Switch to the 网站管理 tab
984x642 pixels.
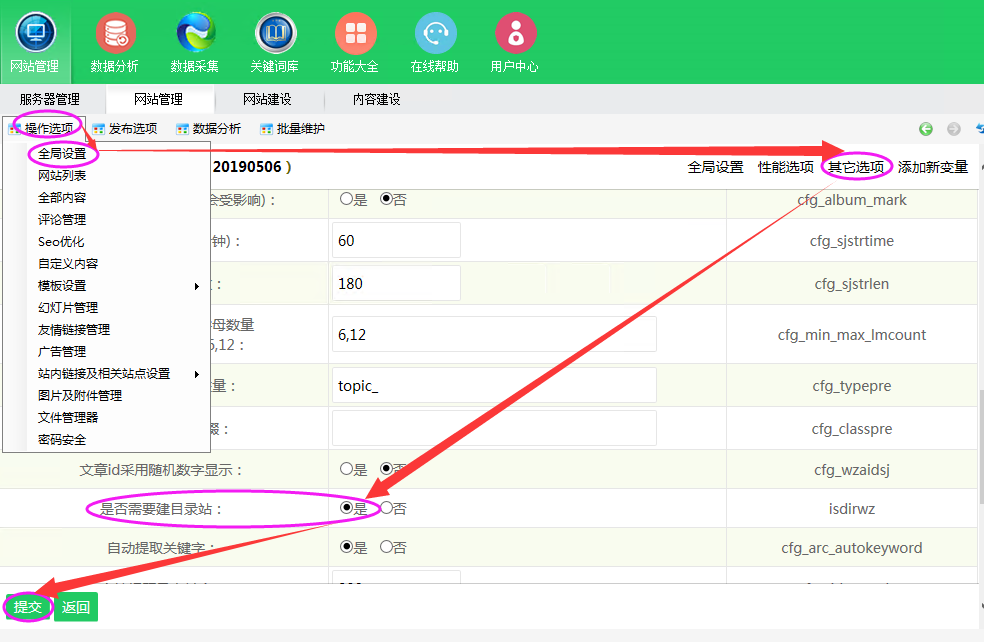(159, 99)
